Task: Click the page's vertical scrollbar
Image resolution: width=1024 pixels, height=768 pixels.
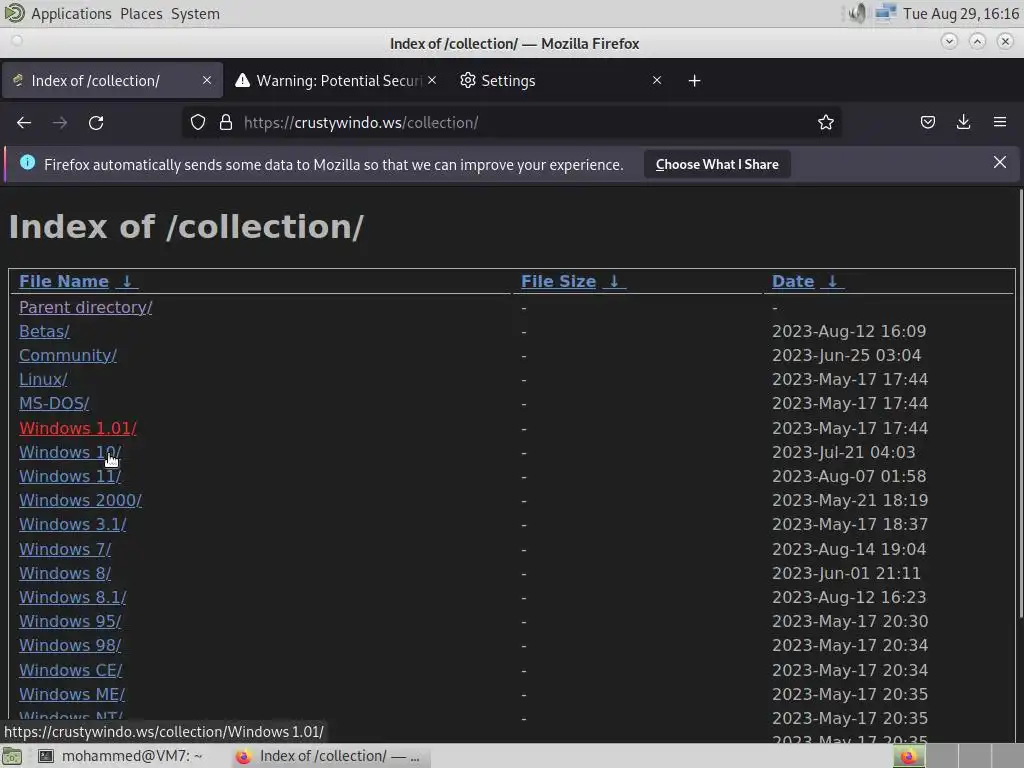Action: [1020, 404]
